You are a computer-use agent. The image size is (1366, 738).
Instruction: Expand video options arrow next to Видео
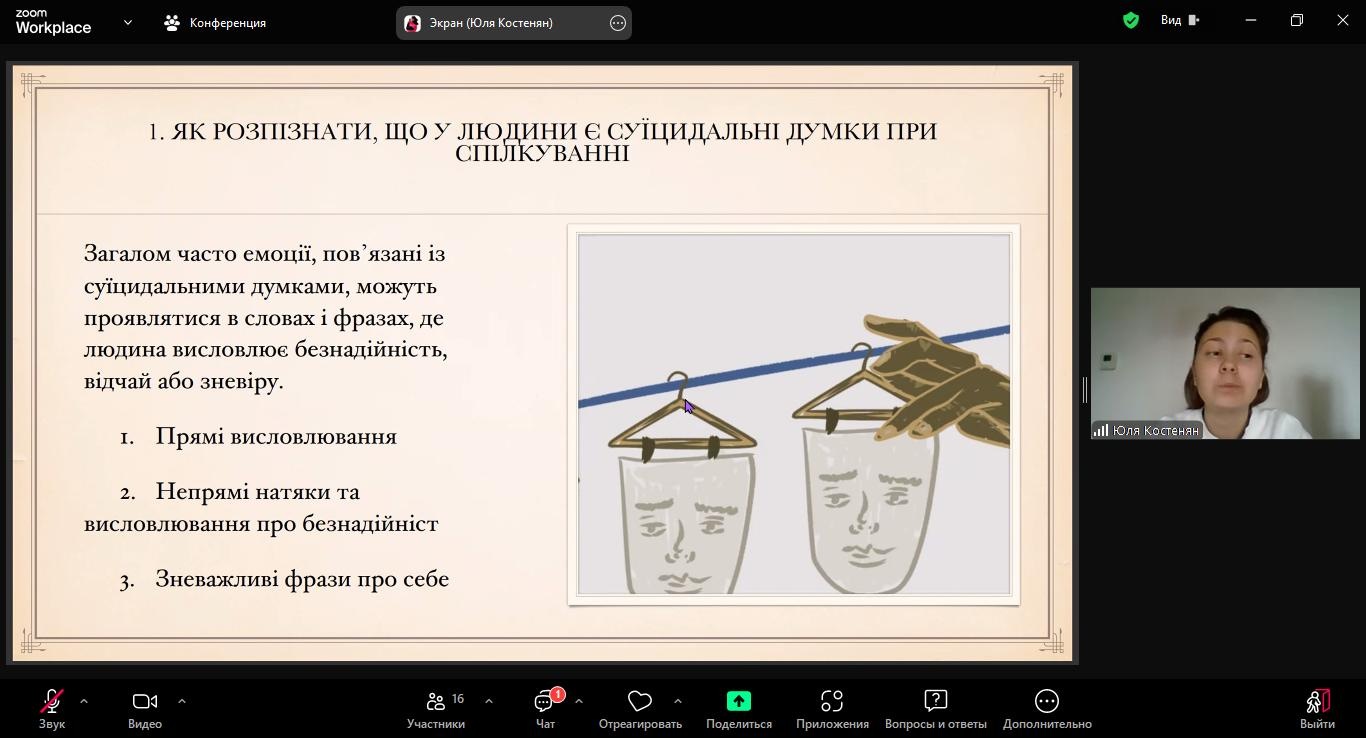pyautogui.click(x=181, y=701)
